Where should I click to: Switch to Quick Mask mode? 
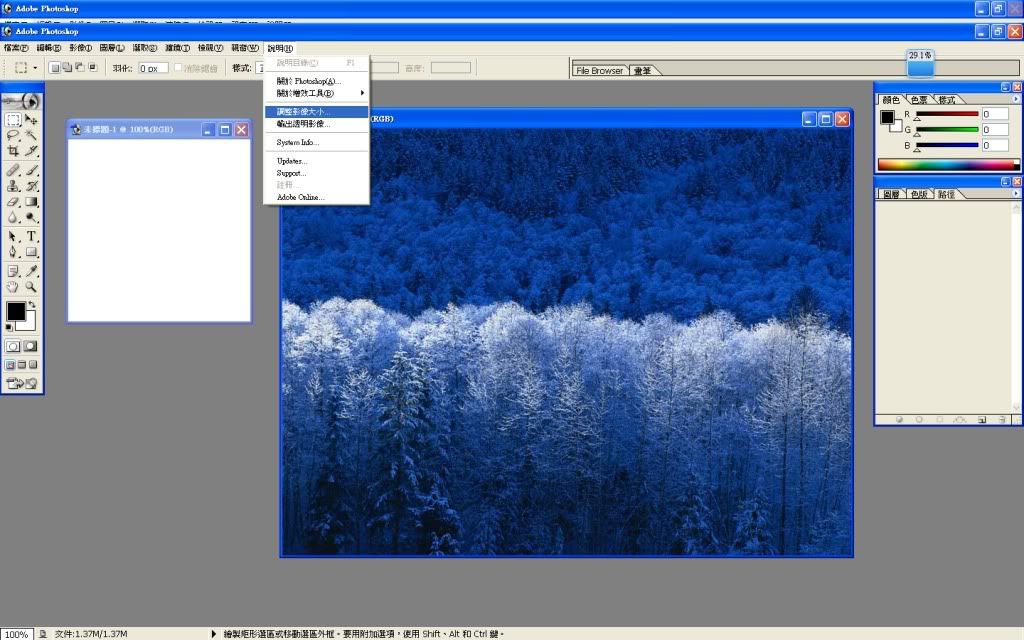click(x=31, y=345)
